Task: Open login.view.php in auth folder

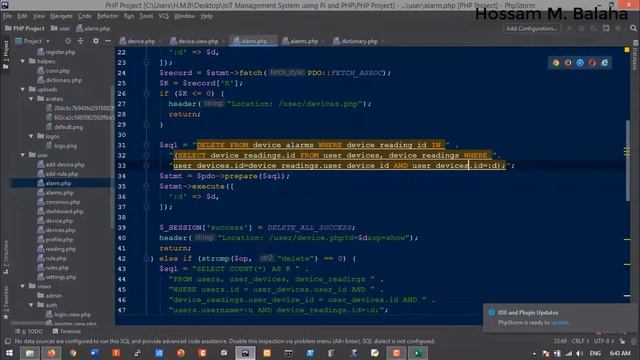Action: [68, 315]
